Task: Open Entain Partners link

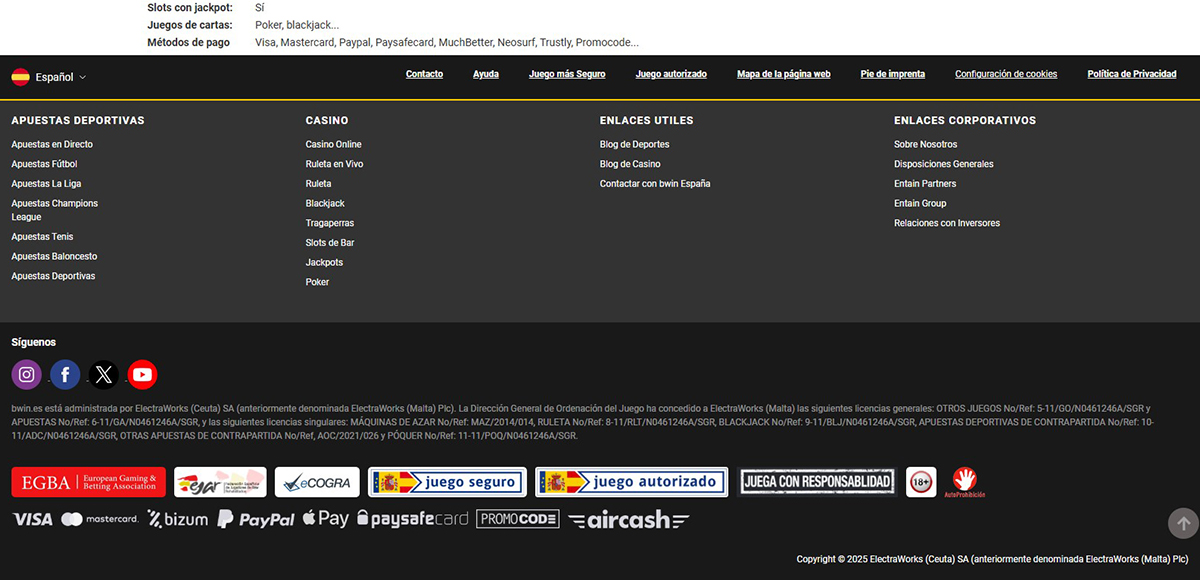Action: (x=925, y=184)
